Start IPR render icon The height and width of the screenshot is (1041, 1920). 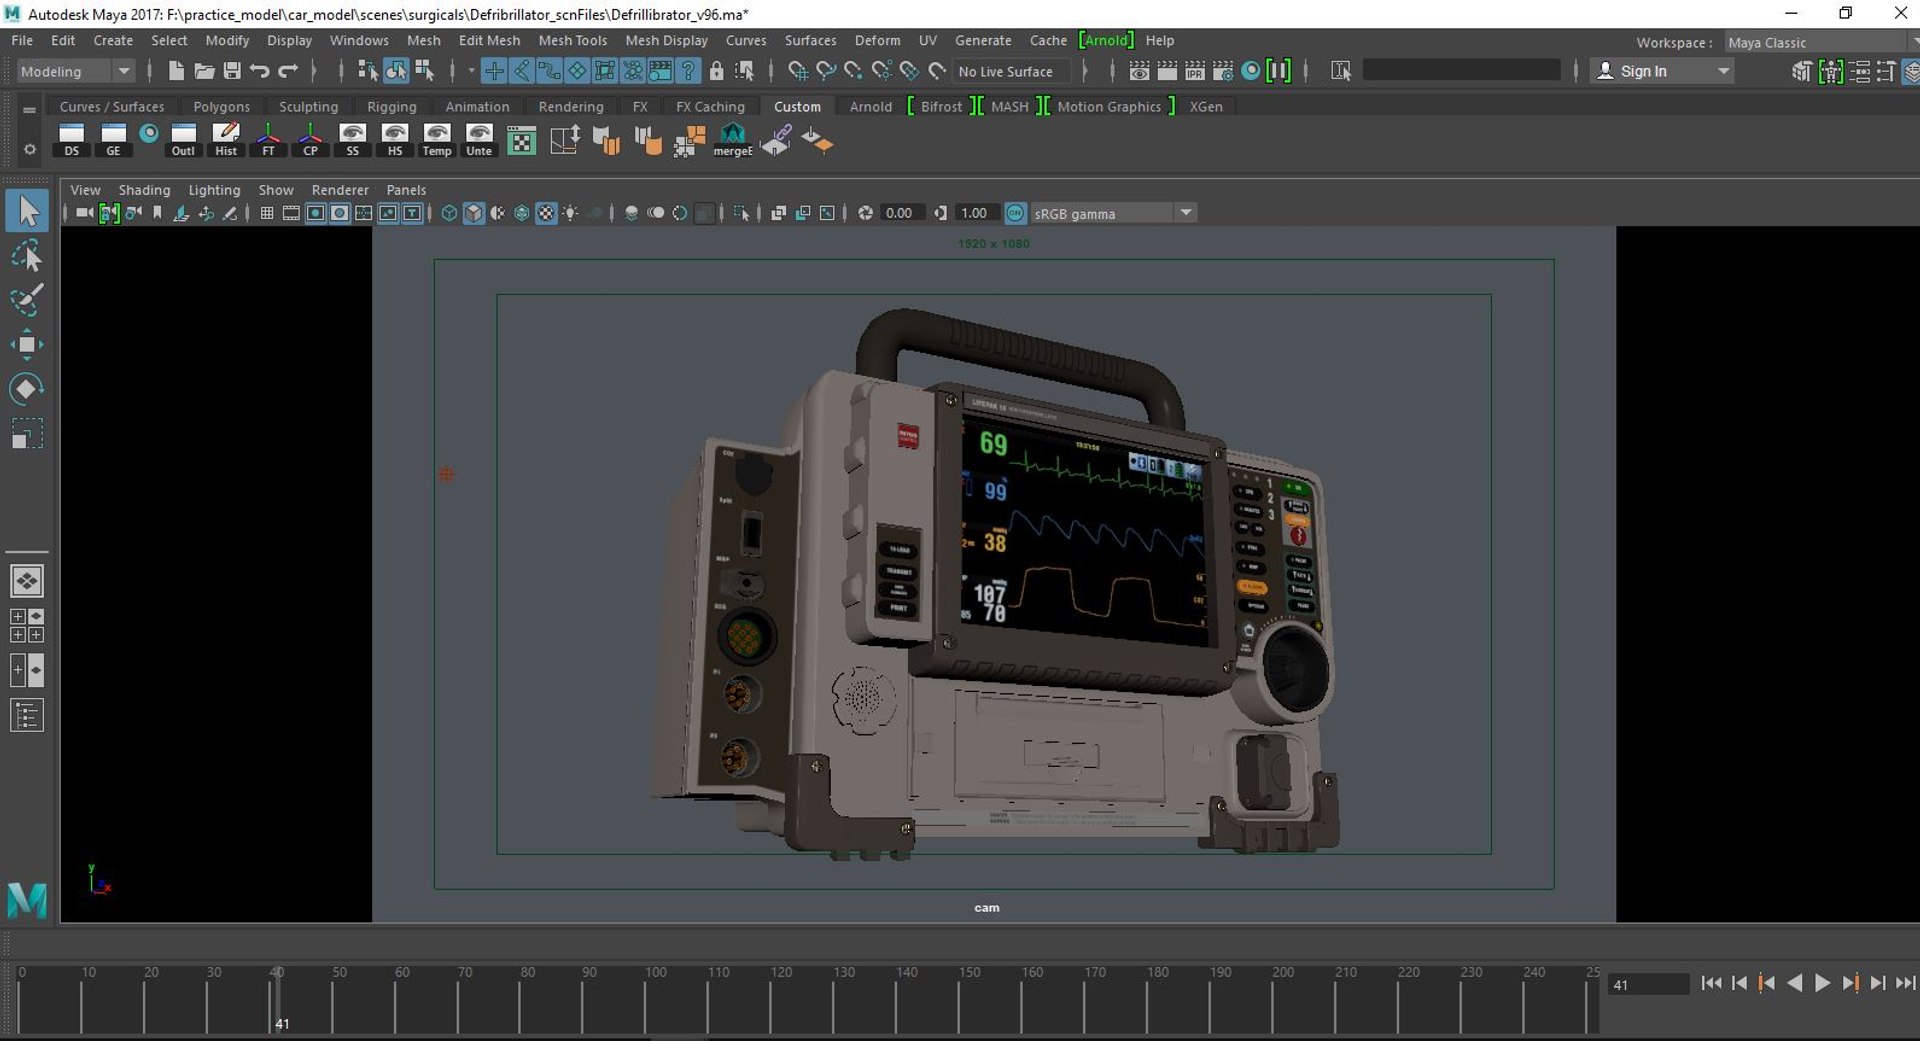pyautogui.click(x=1194, y=71)
